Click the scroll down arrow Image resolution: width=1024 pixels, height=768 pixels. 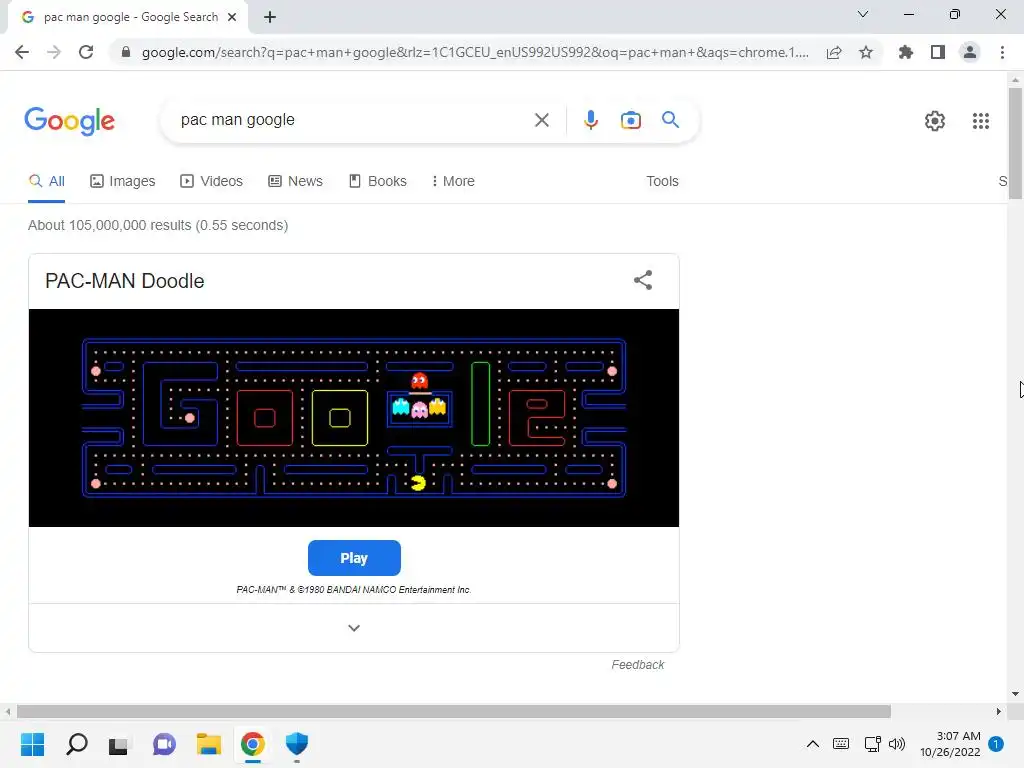coord(1015,694)
